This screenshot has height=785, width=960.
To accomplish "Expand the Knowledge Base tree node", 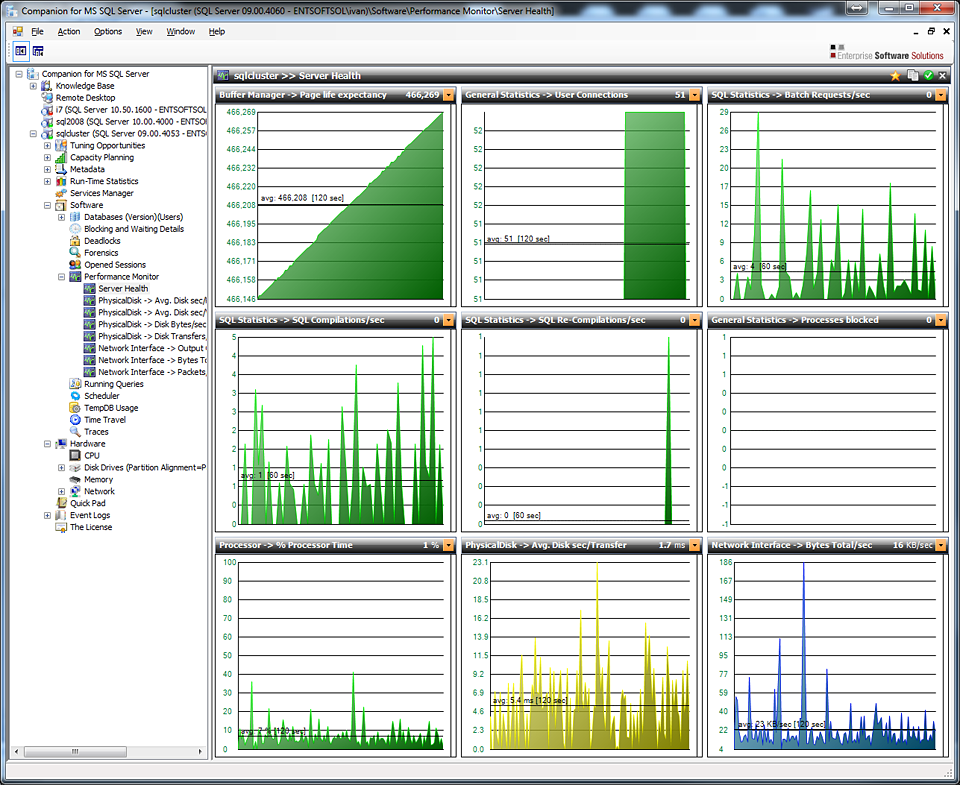I will coord(33,86).
